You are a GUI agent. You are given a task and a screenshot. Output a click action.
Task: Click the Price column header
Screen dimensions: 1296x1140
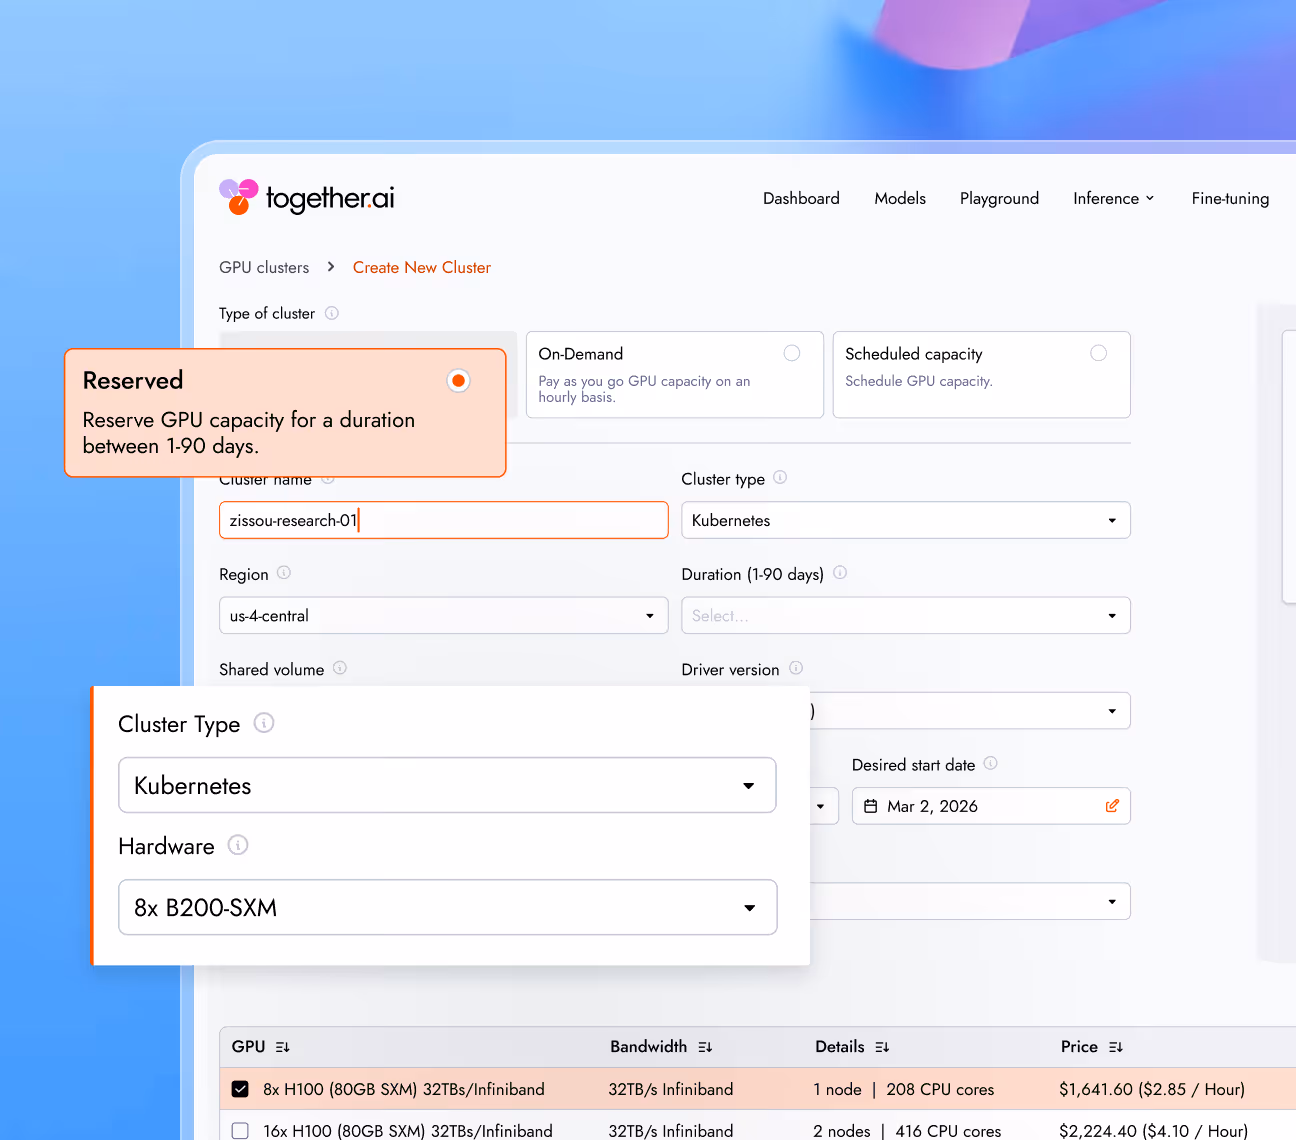(1092, 1047)
